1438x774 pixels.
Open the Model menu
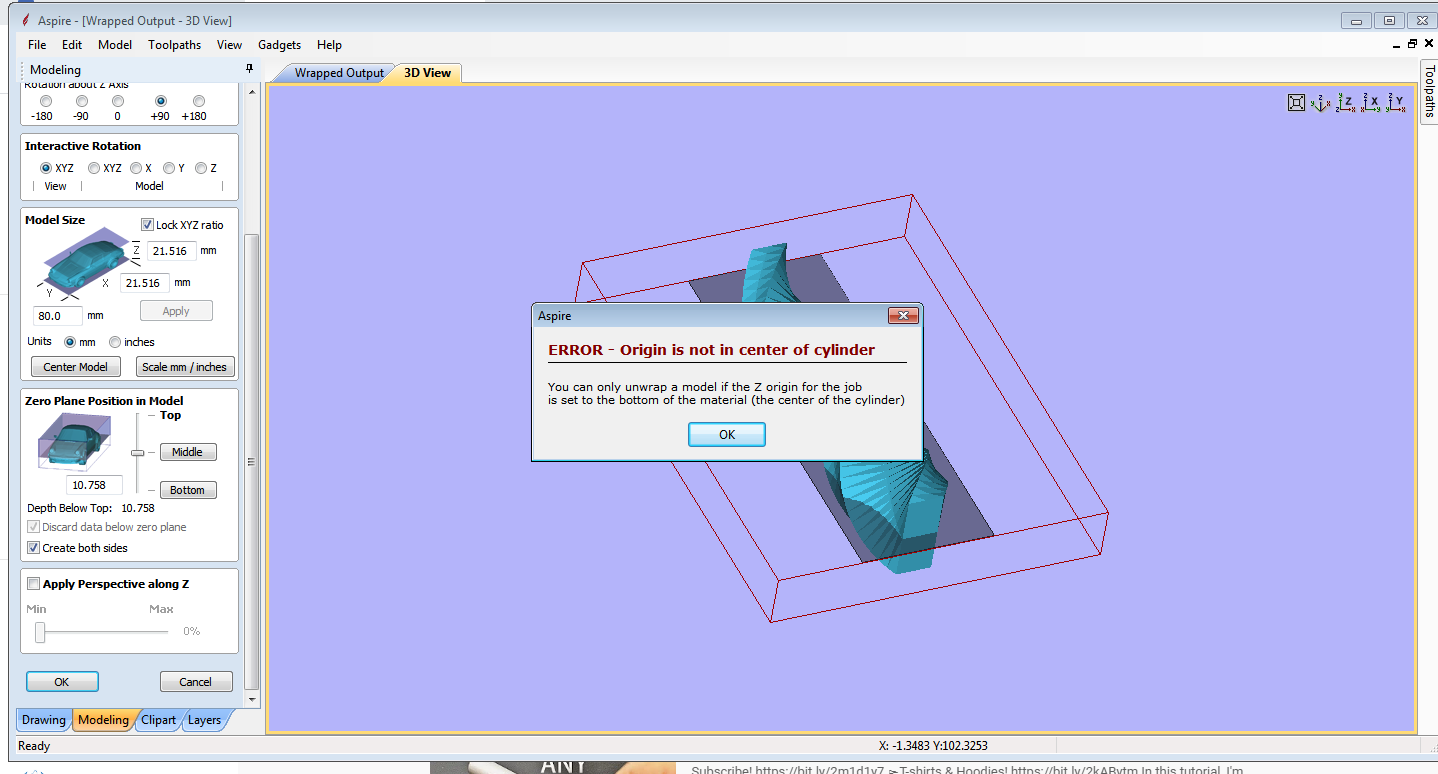click(115, 45)
